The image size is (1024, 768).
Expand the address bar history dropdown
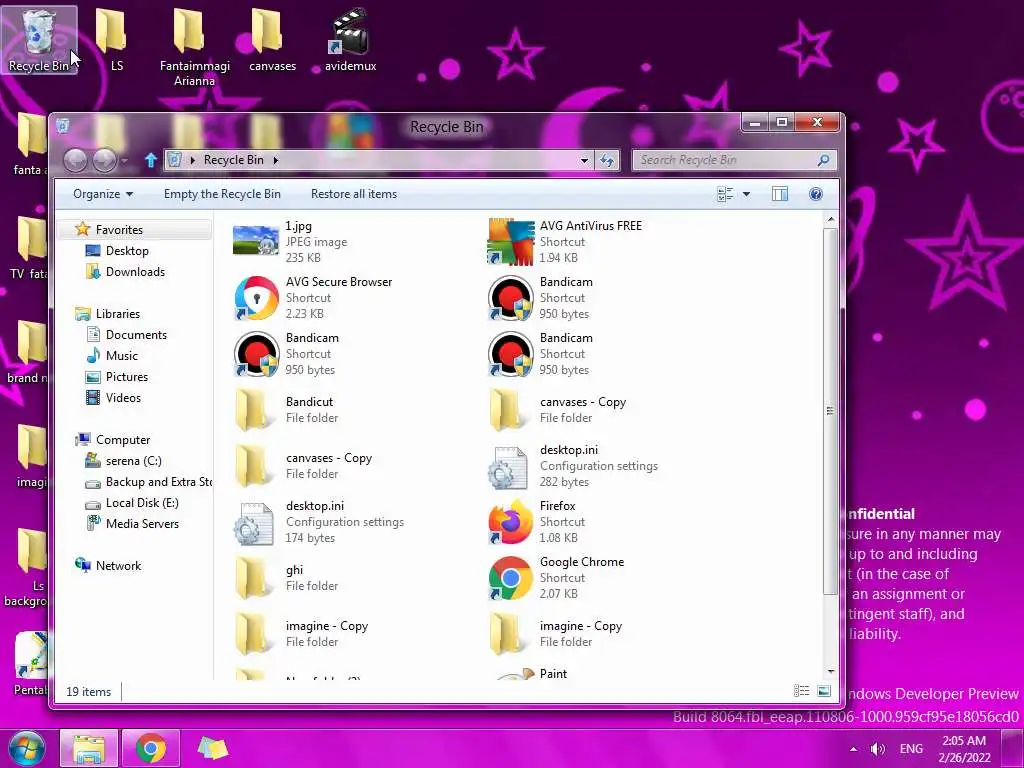click(584, 160)
